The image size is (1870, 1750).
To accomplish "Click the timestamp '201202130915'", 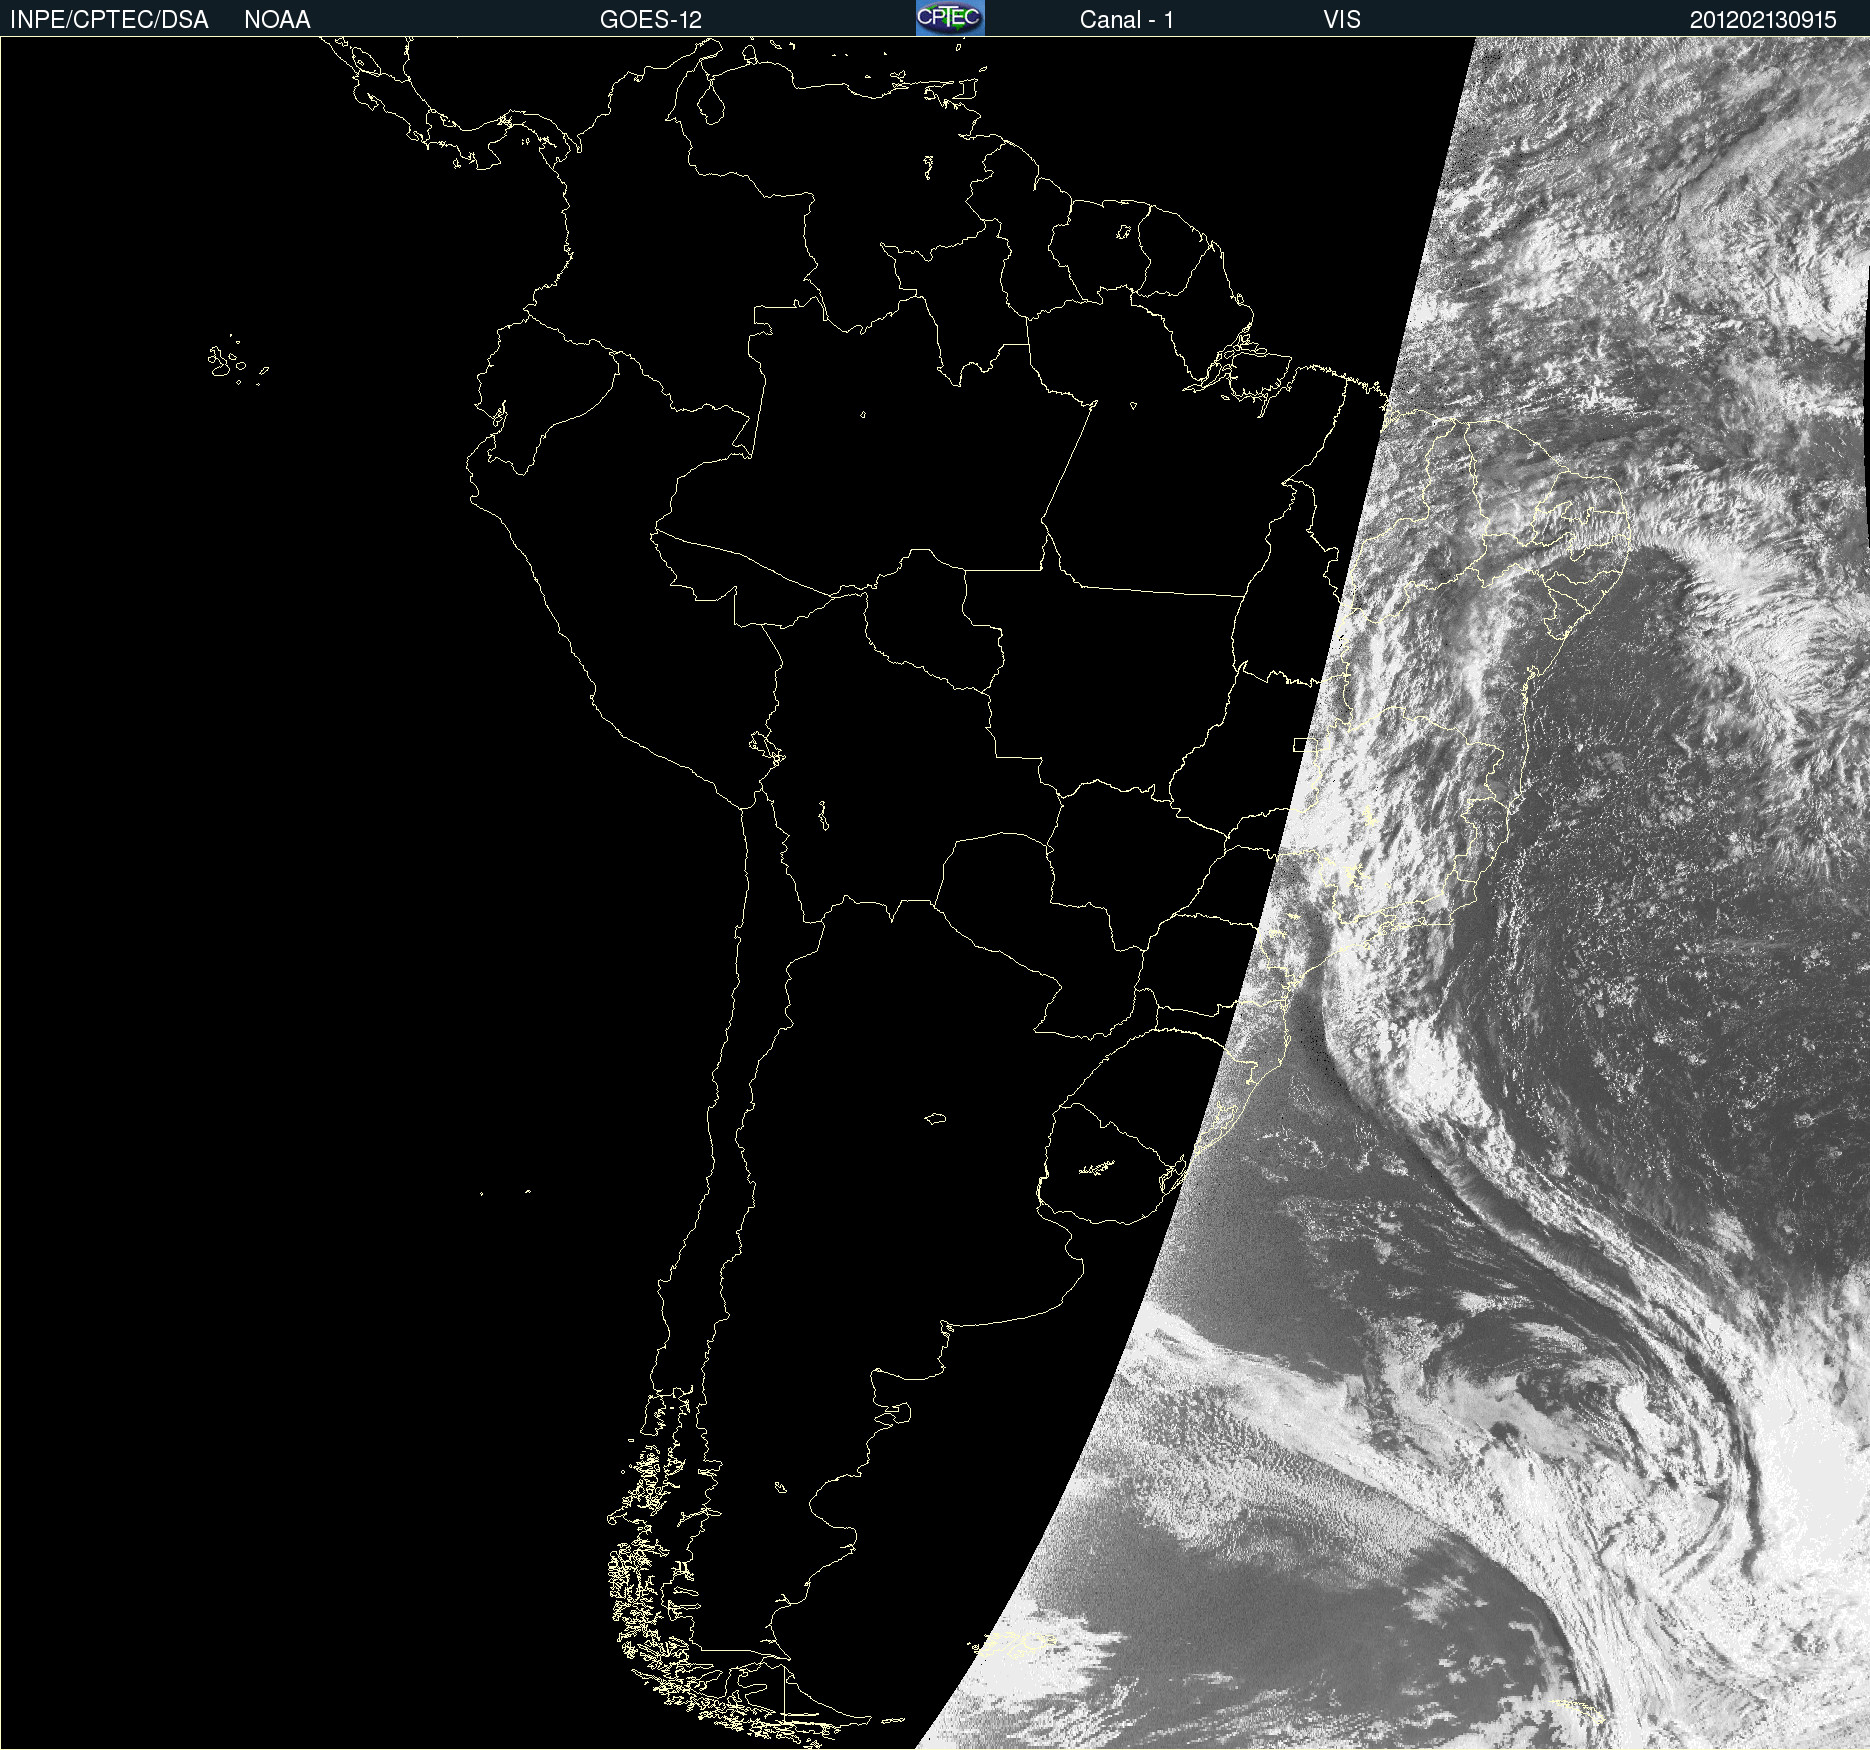I will pyautogui.click(x=1763, y=20).
